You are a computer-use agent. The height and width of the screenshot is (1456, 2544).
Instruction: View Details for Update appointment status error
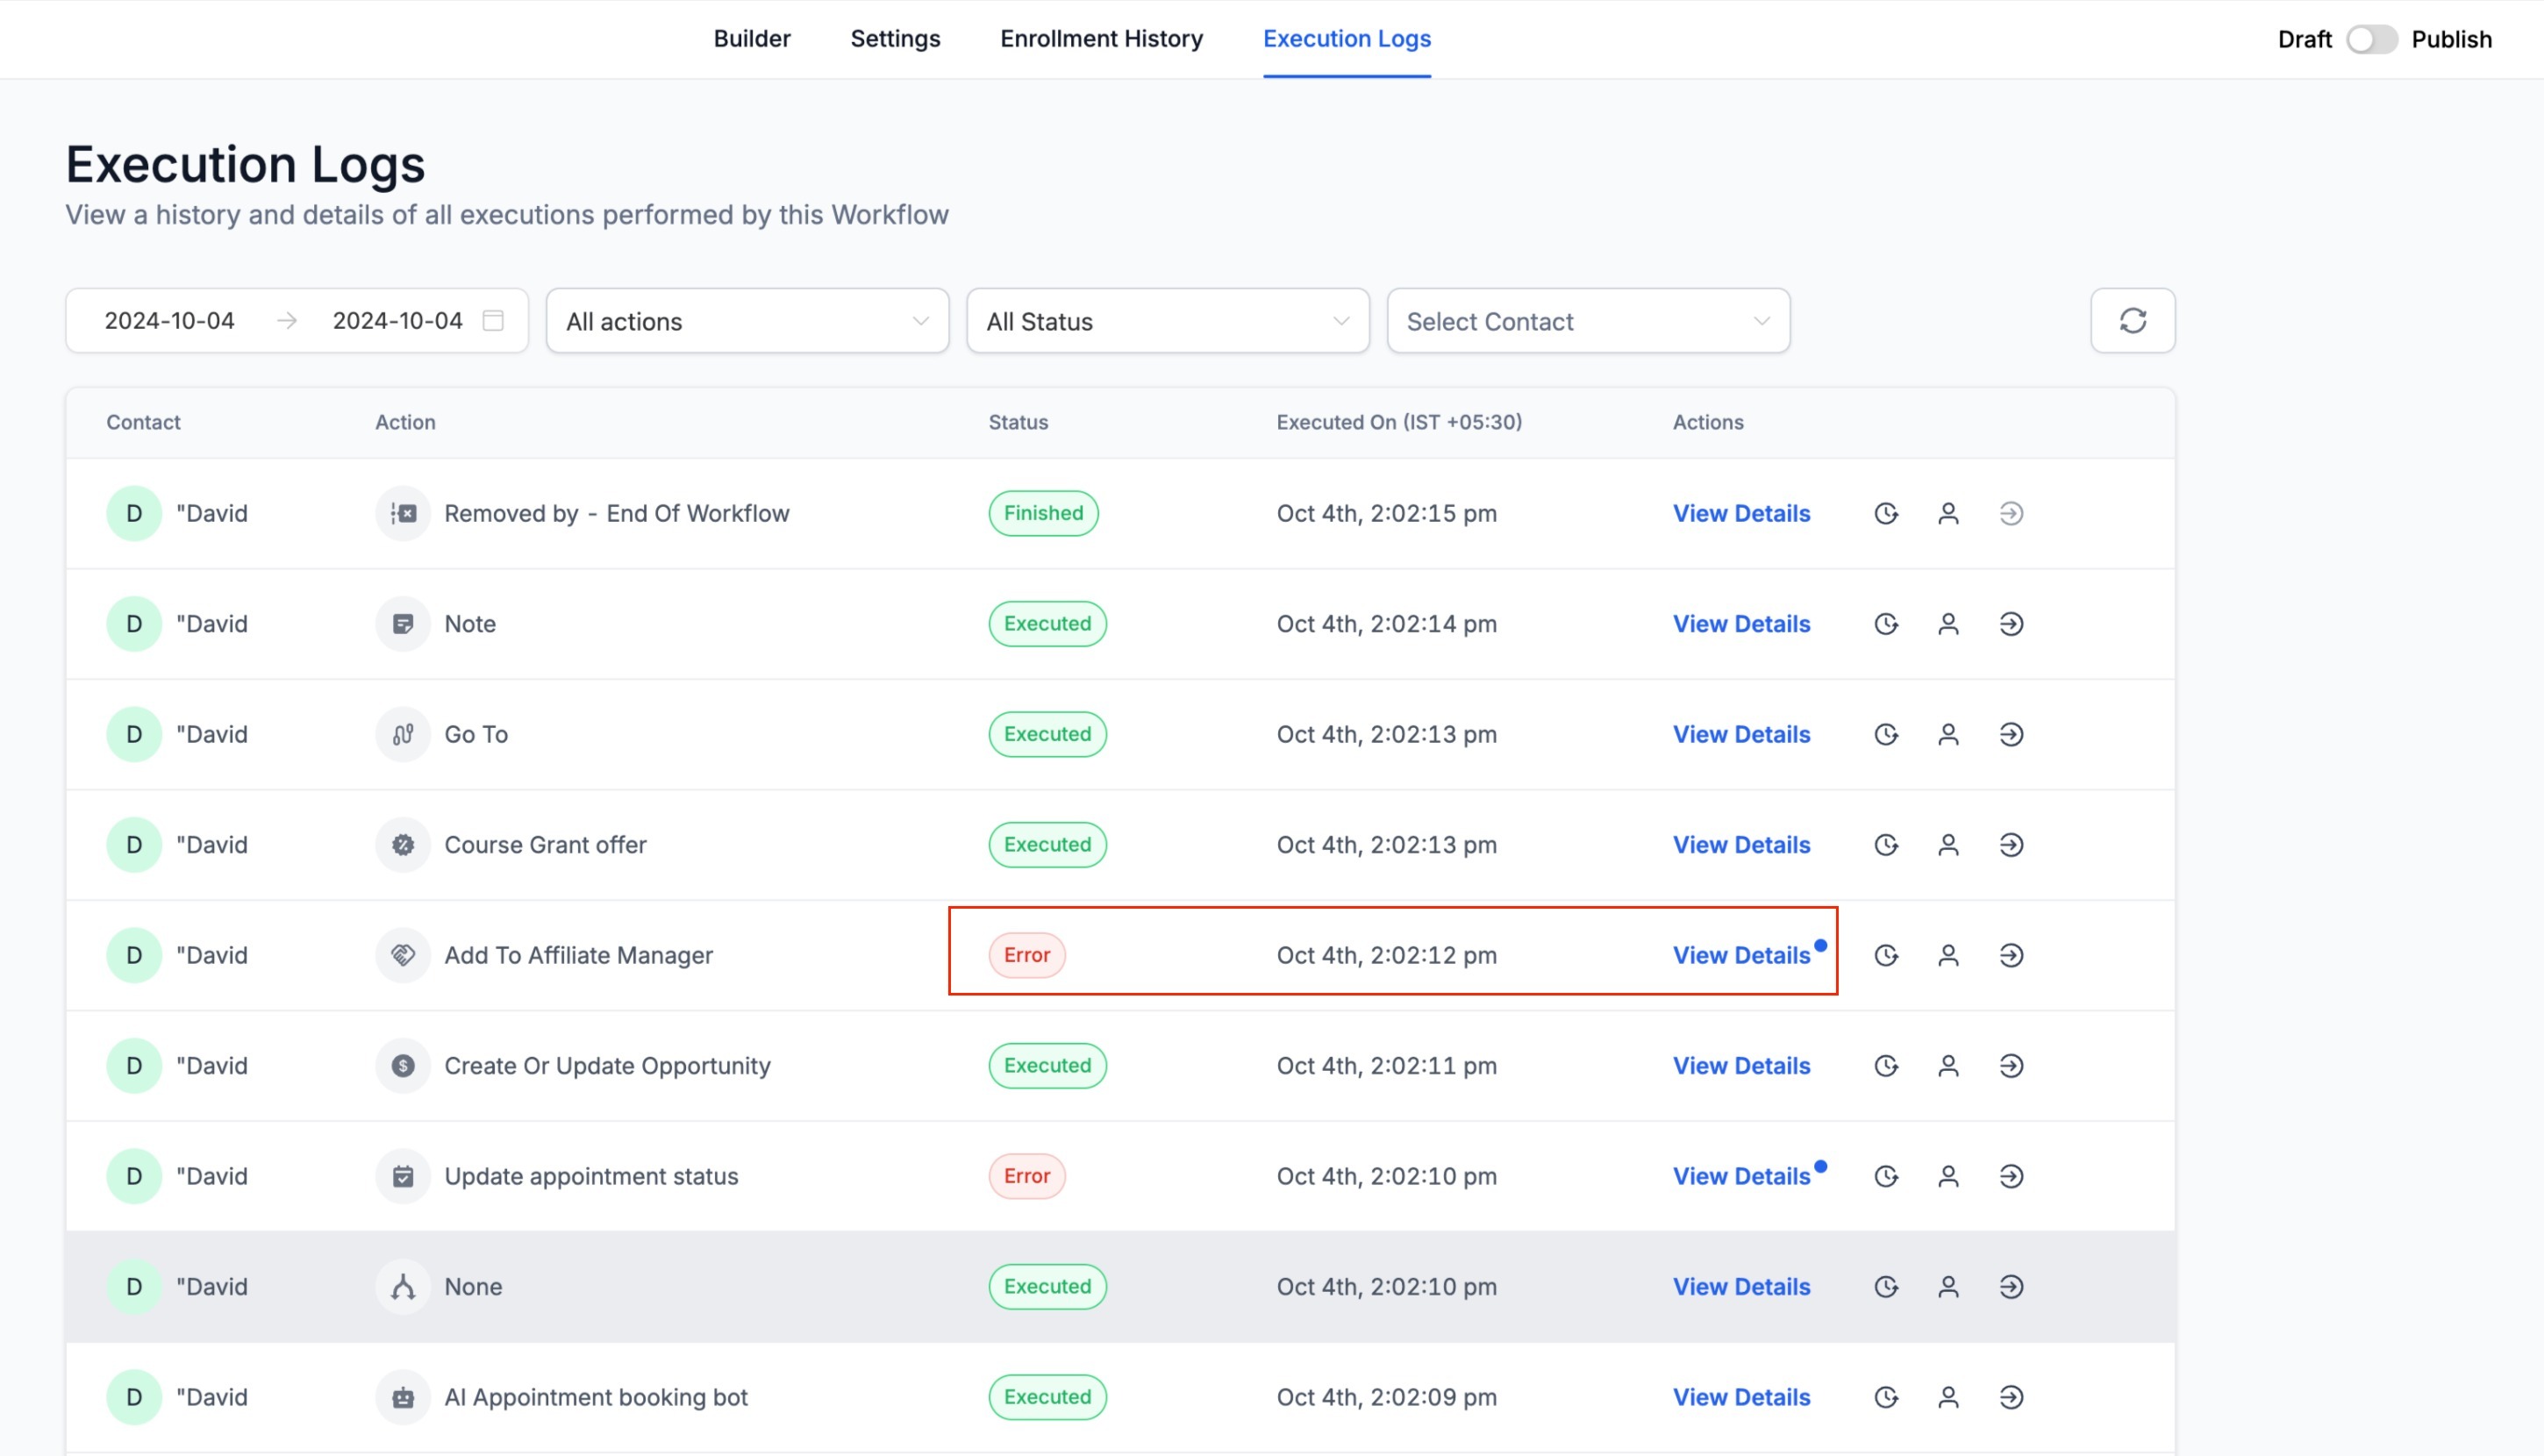click(1741, 1176)
